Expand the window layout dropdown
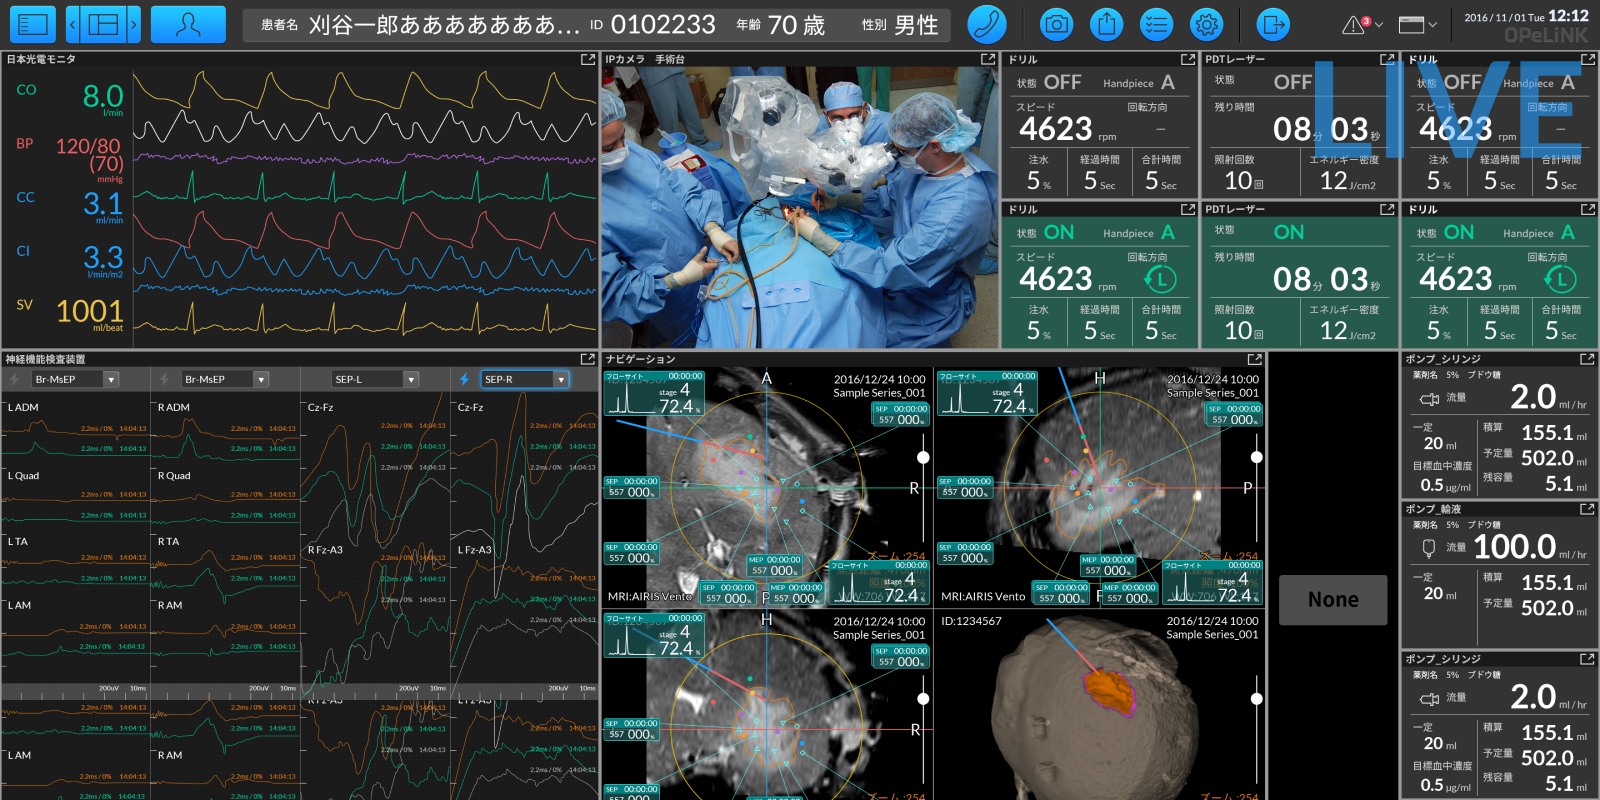1600x800 pixels. click(x=1417, y=25)
